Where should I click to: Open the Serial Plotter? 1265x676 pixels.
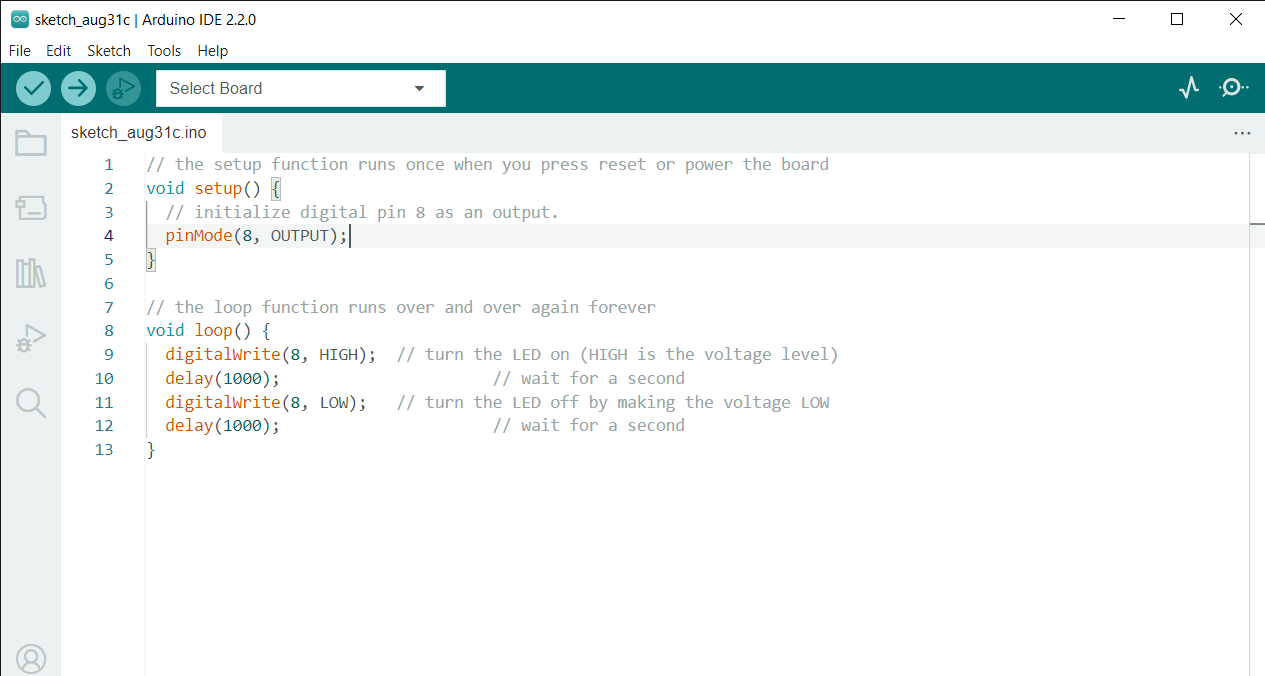(x=1188, y=88)
